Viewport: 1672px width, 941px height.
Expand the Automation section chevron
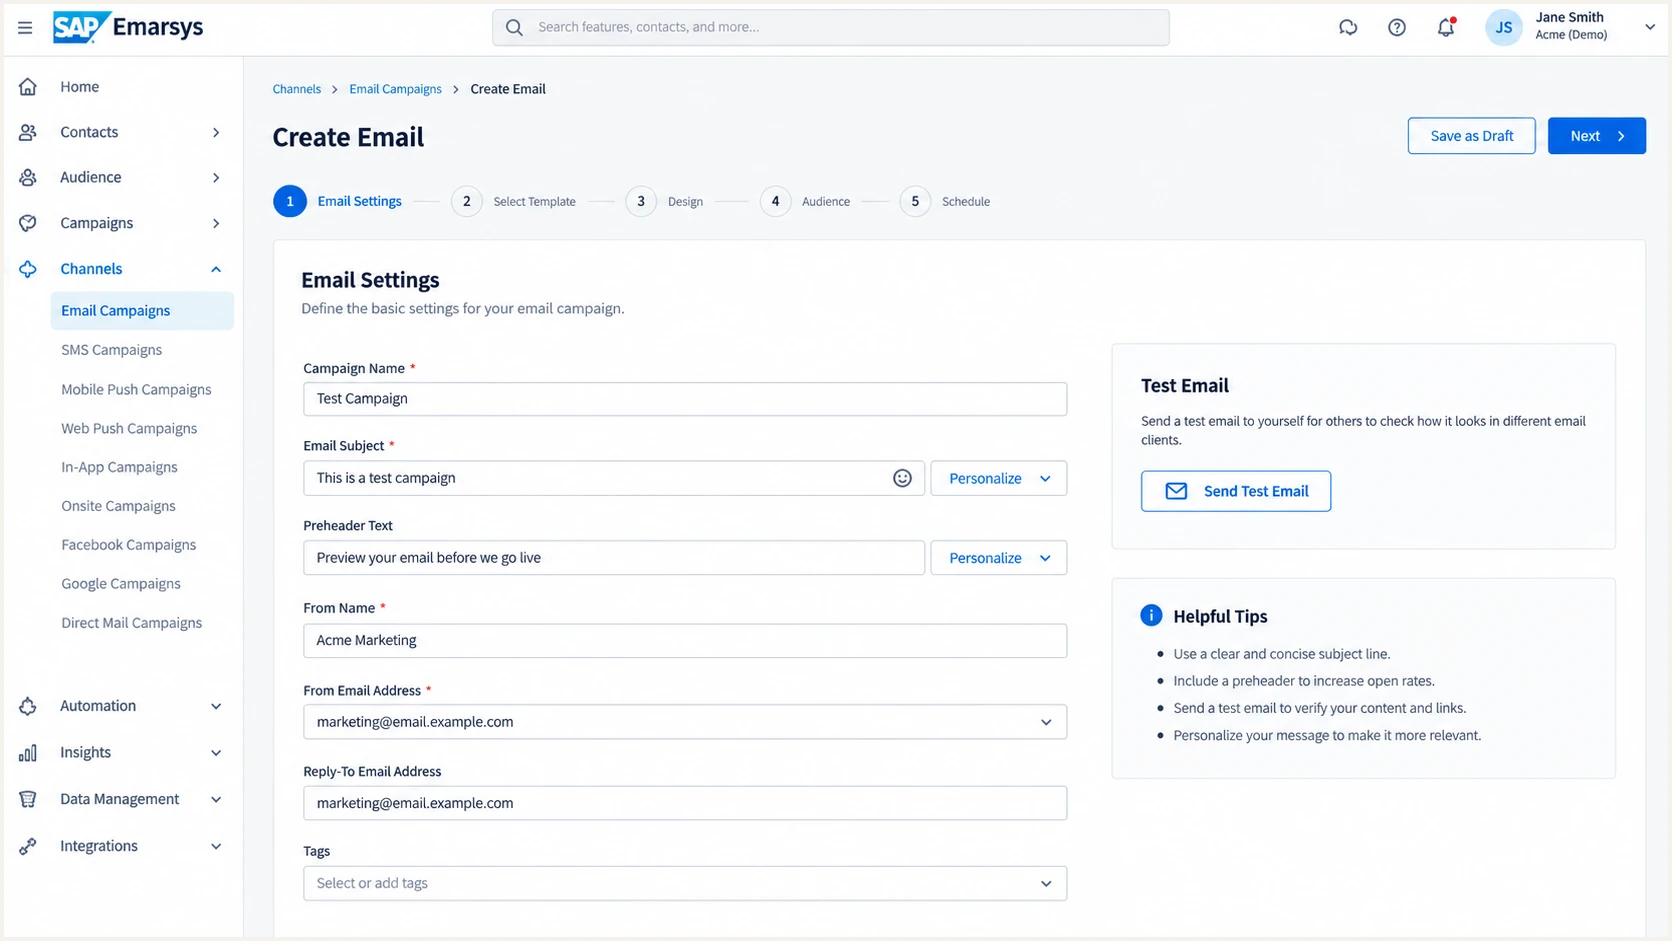point(216,706)
